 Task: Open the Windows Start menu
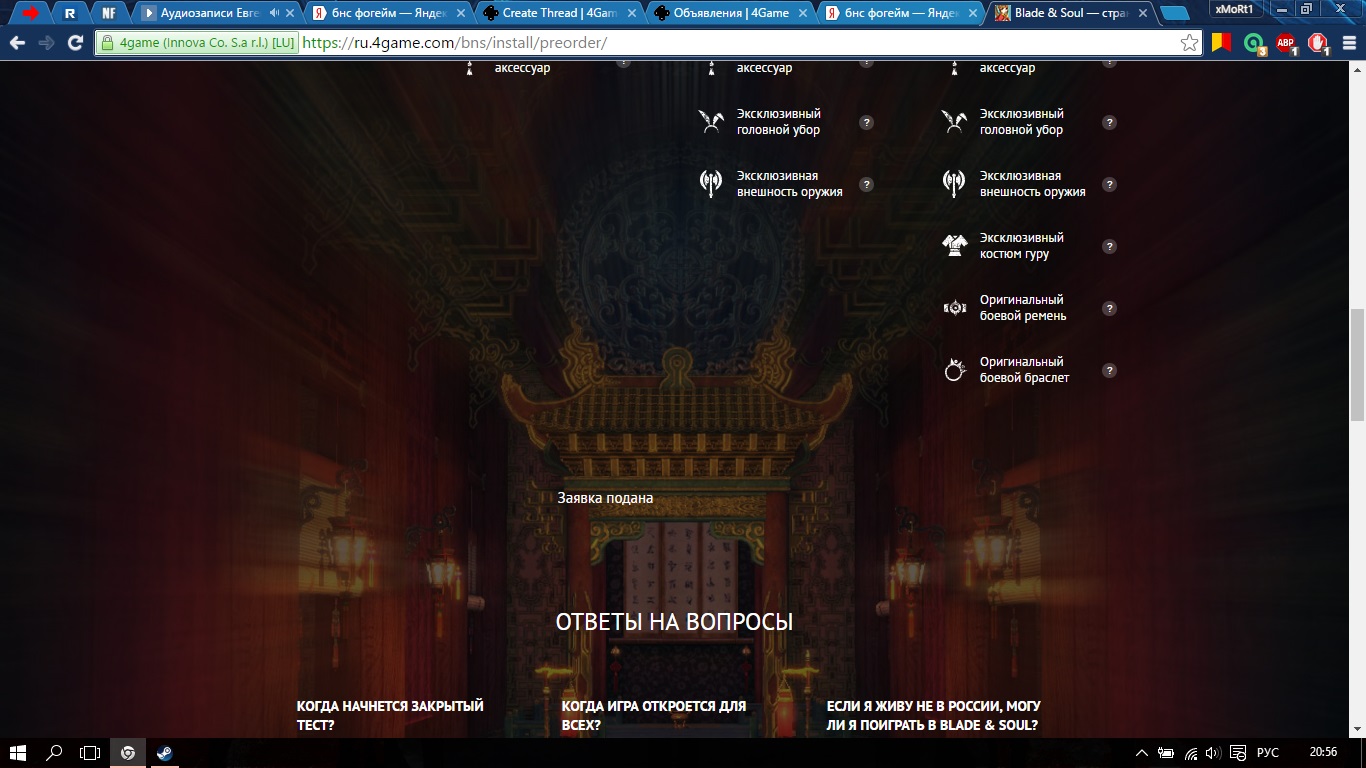click(x=18, y=753)
